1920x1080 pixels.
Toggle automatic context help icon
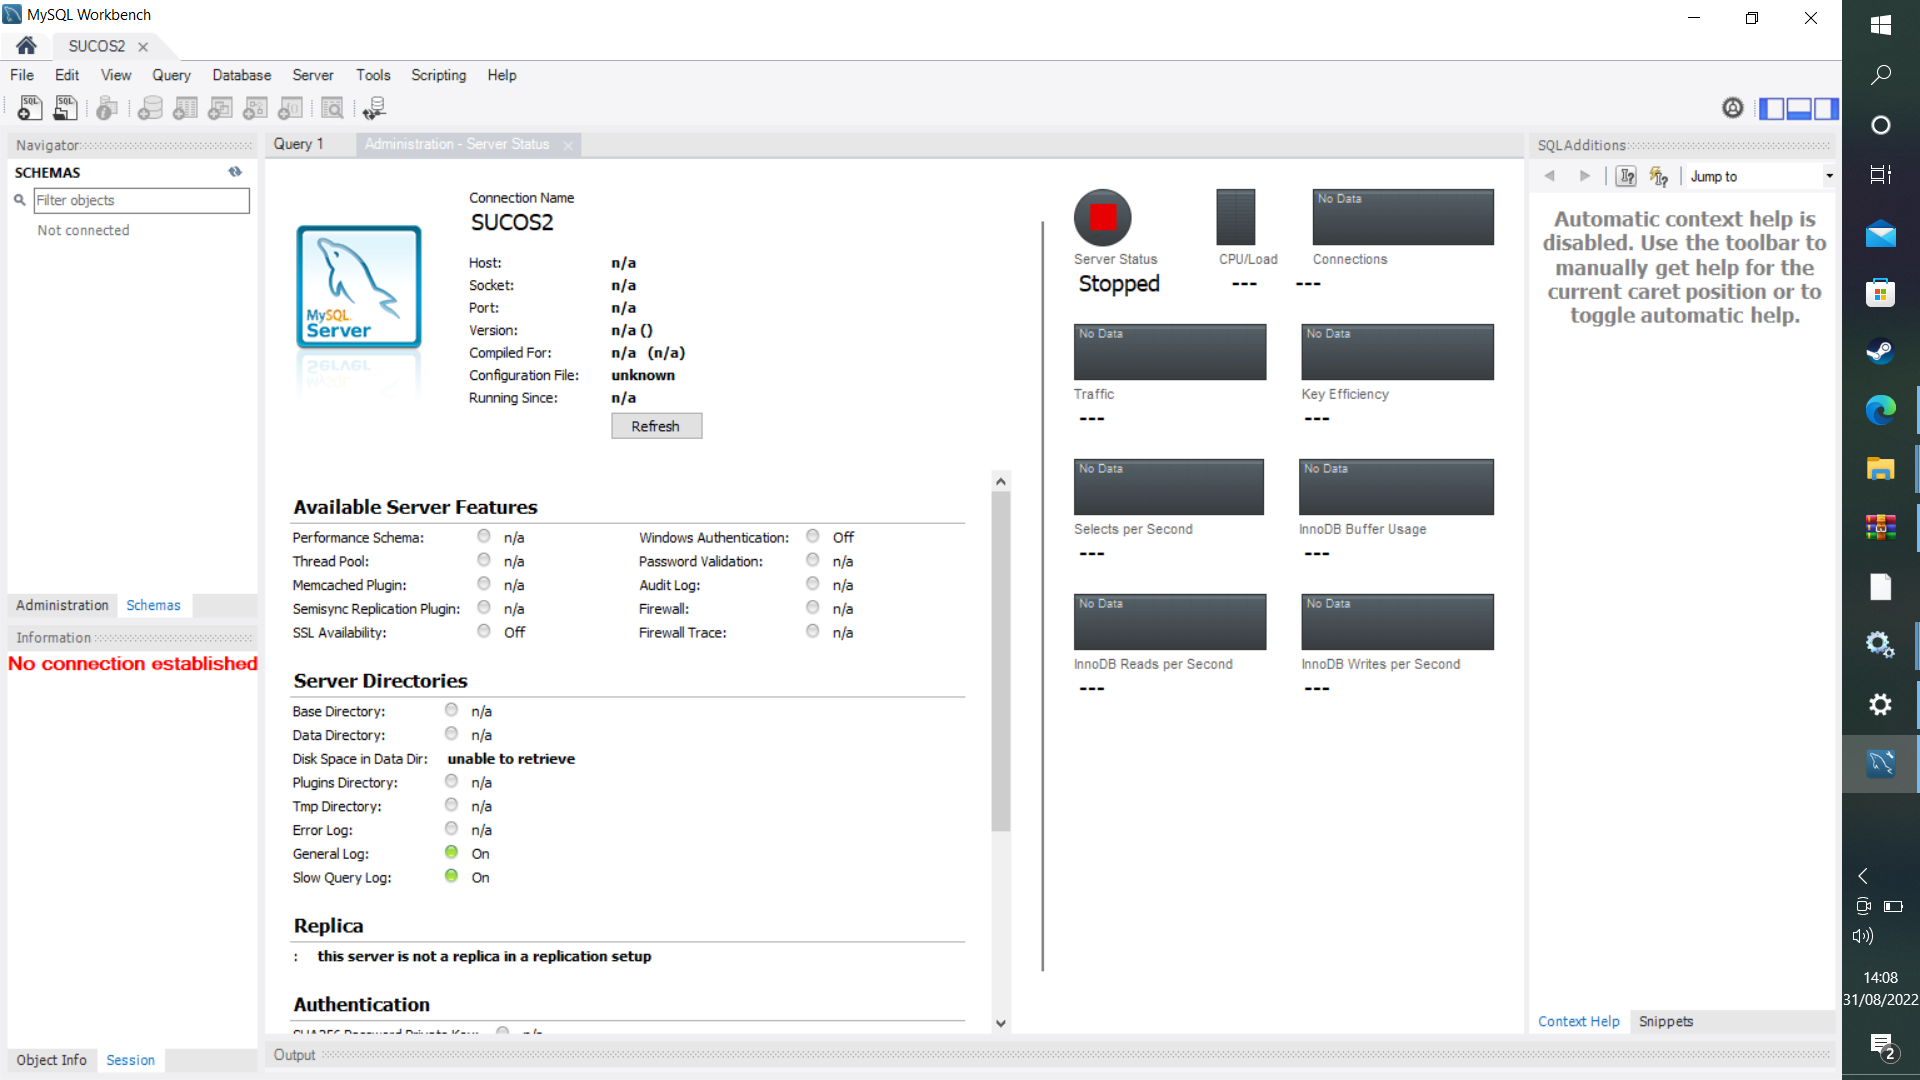(1659, 176)
